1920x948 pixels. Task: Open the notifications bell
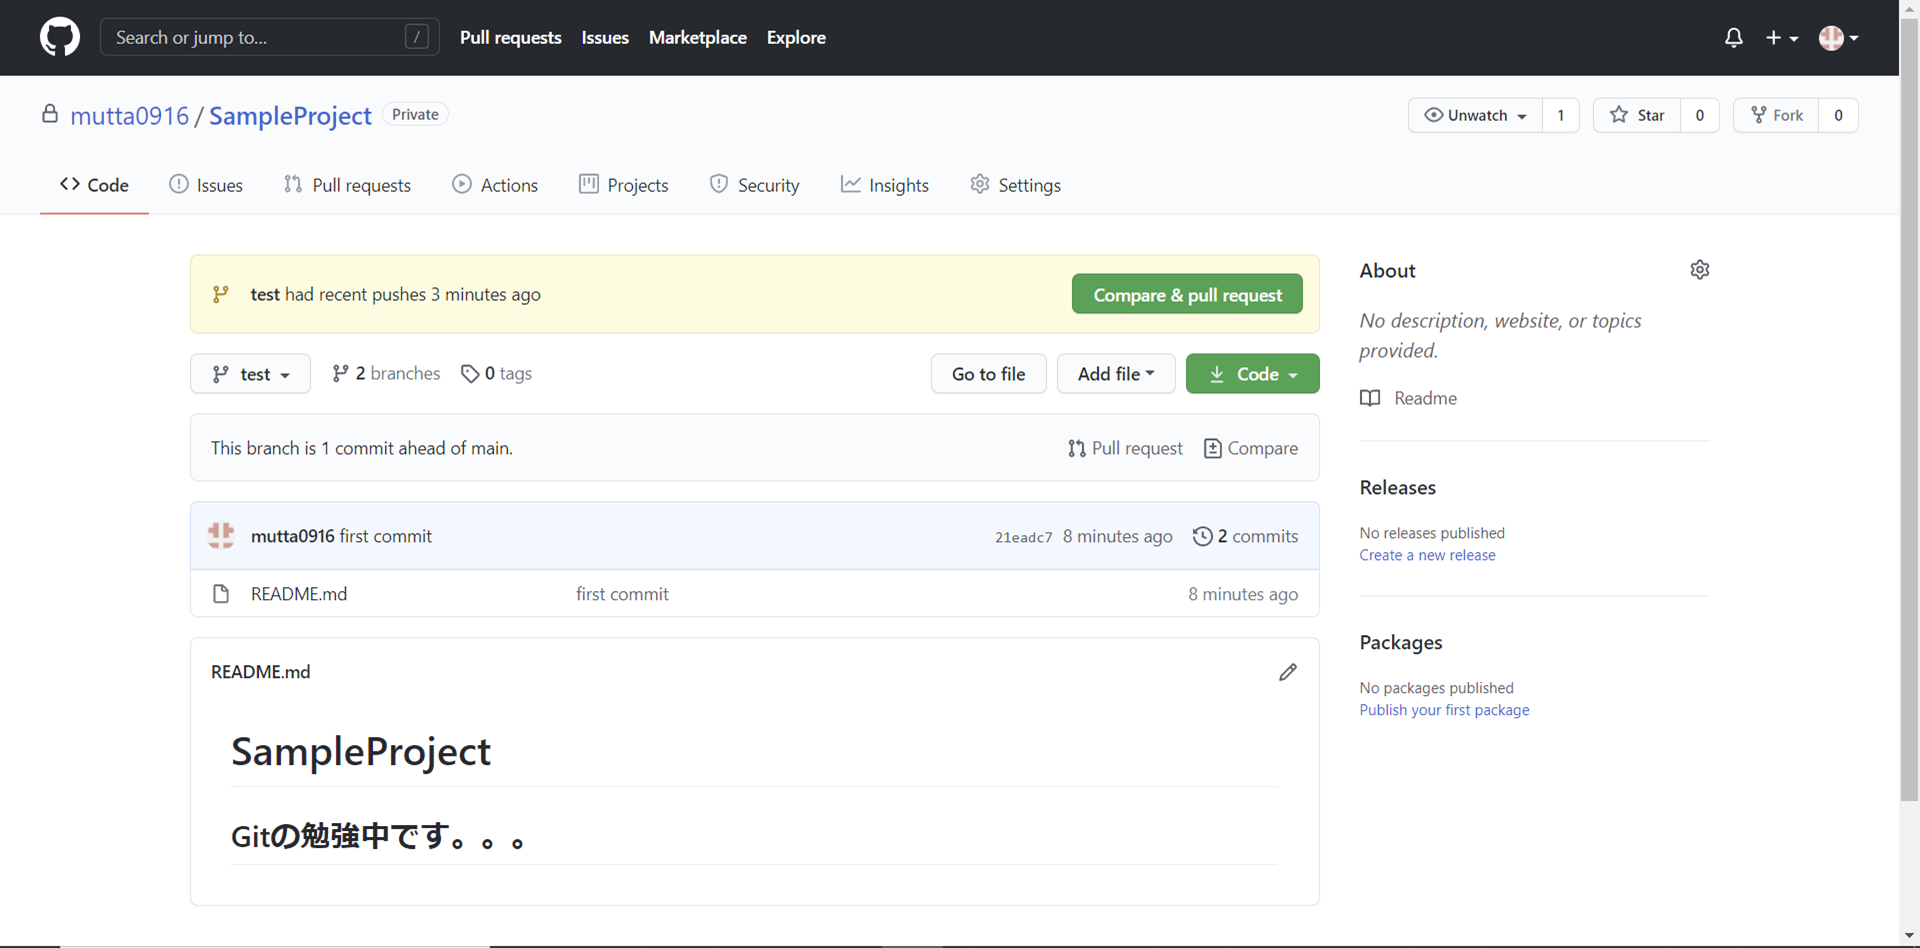[x=1734, y=37]
